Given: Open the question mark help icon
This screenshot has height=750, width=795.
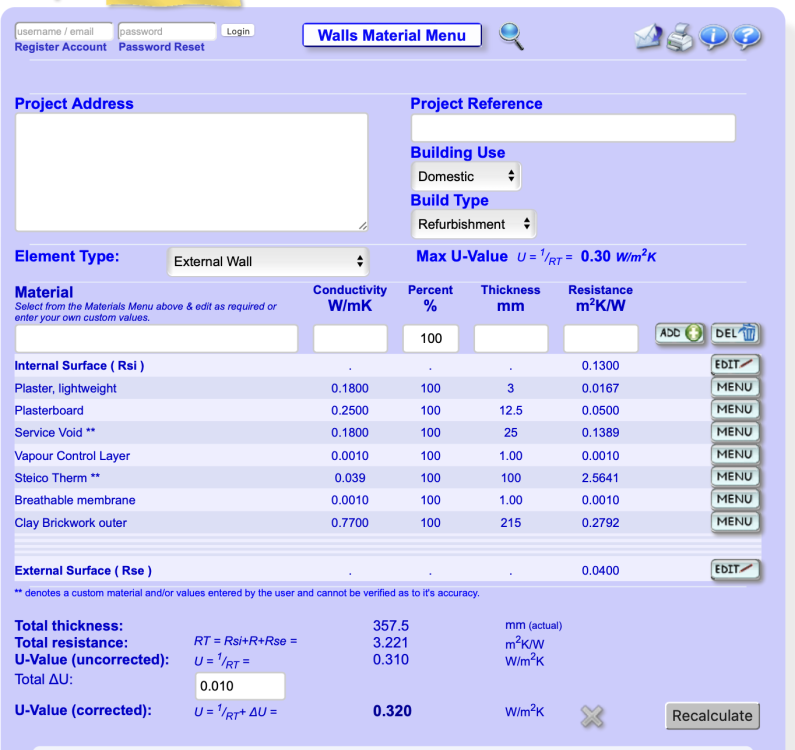Looking at the screenshot, I should click(747, 37).
